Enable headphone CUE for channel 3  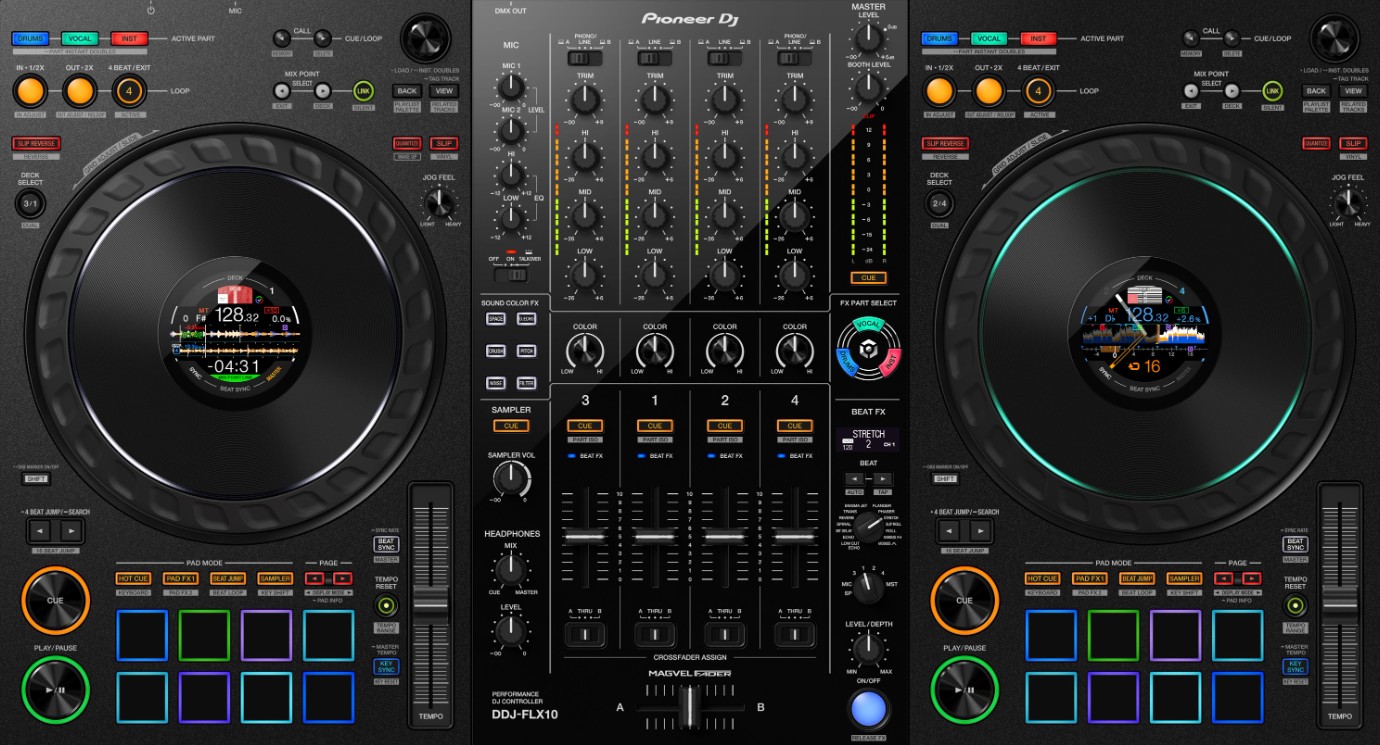pyautogui.click(x=585, y=426)
